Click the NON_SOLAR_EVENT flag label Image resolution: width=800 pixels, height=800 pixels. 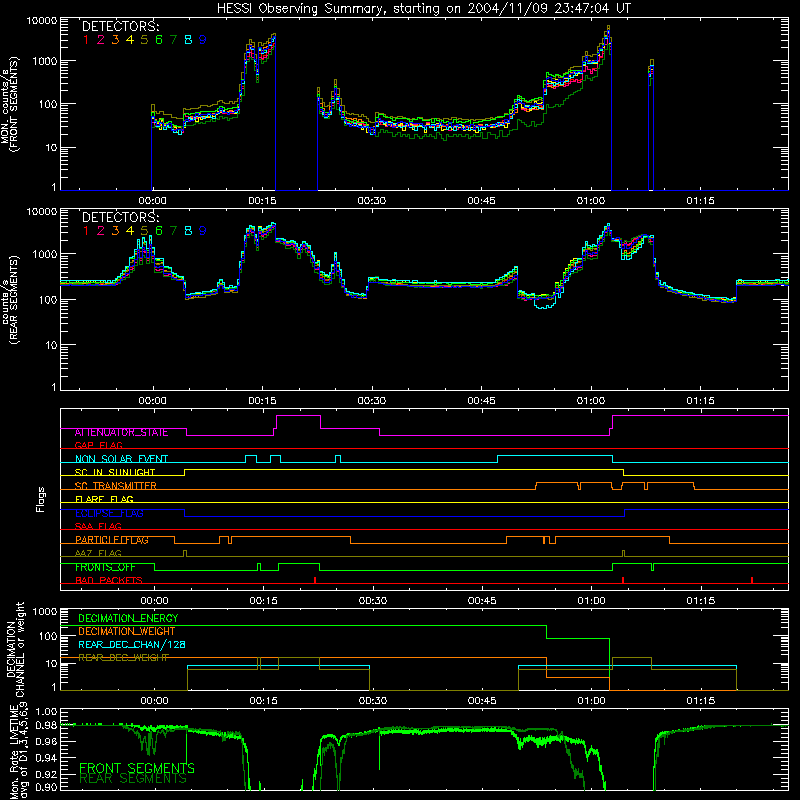click(x=121, y=459)
